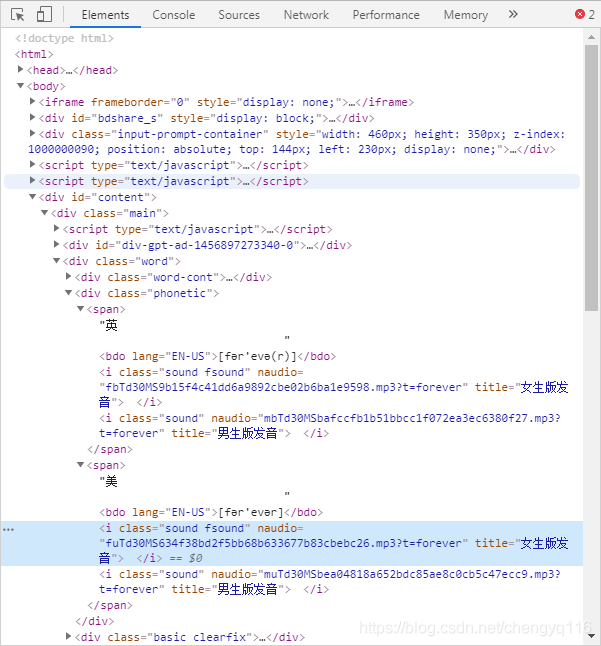
Task: Toggle the device toolbar icon
Action: (44, 14)
